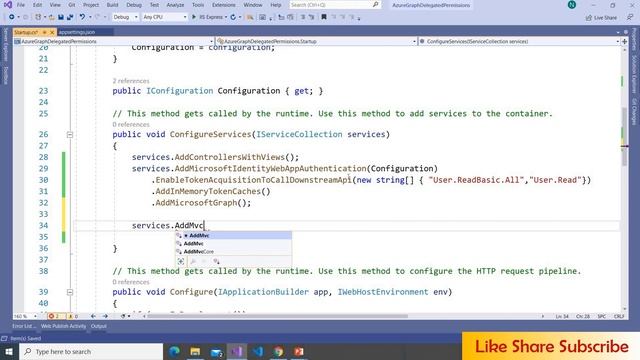
Task: Open the Build menu
Action: [112, 5]
